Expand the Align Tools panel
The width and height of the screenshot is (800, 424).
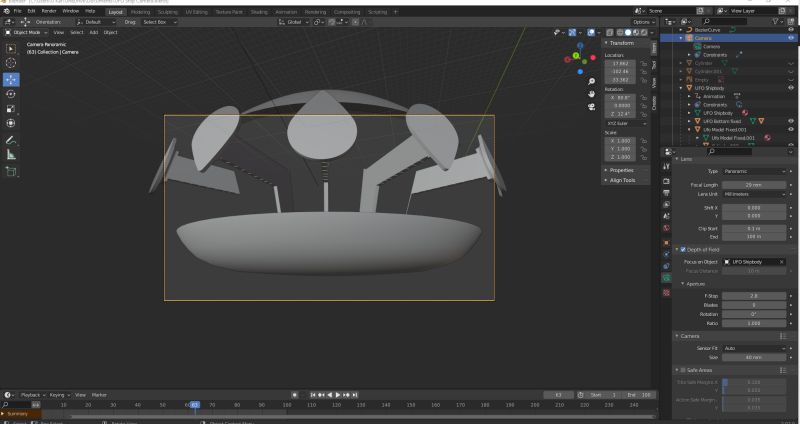(622, 180)
